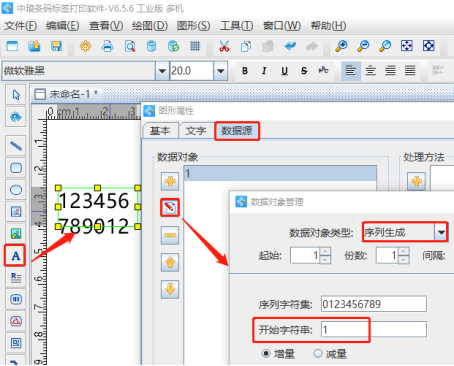Increase the 起始 spinner value
The width and height of the screenshot is (454, 366).
click(x=325, y=252)
